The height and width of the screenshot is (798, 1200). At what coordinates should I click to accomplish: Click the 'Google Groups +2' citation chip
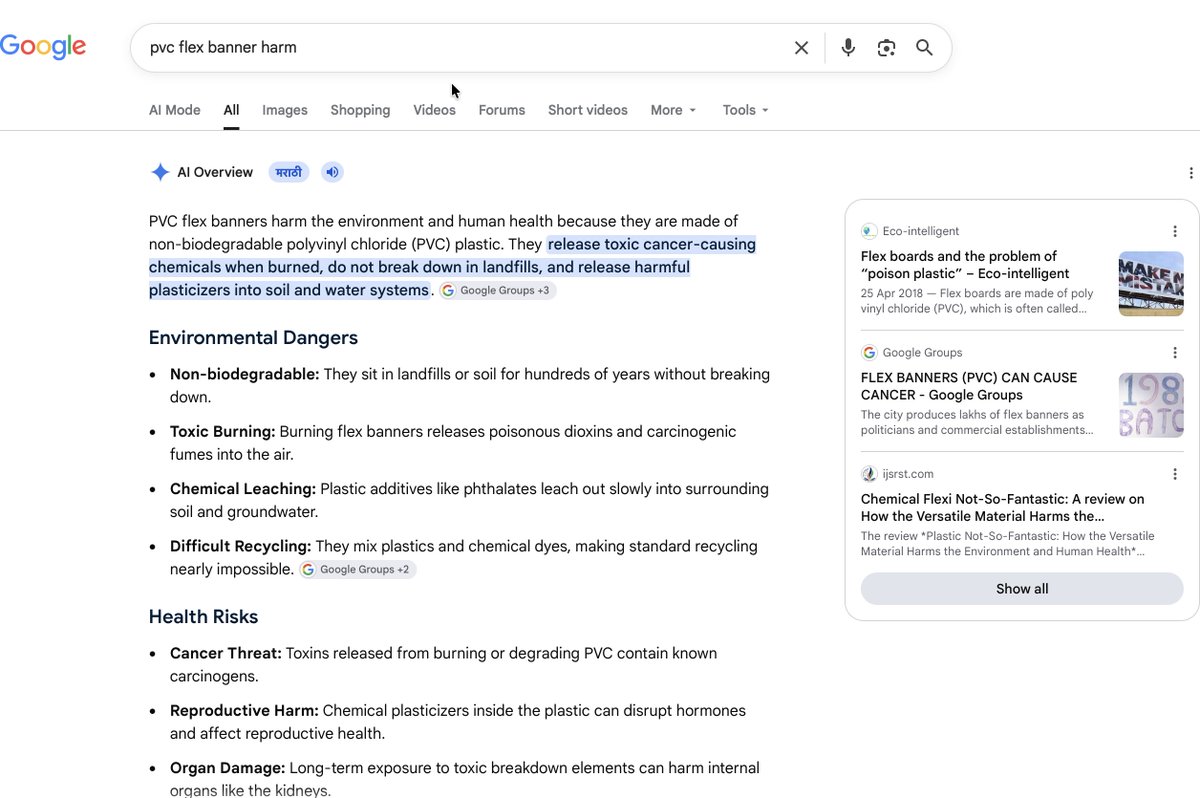357,570
